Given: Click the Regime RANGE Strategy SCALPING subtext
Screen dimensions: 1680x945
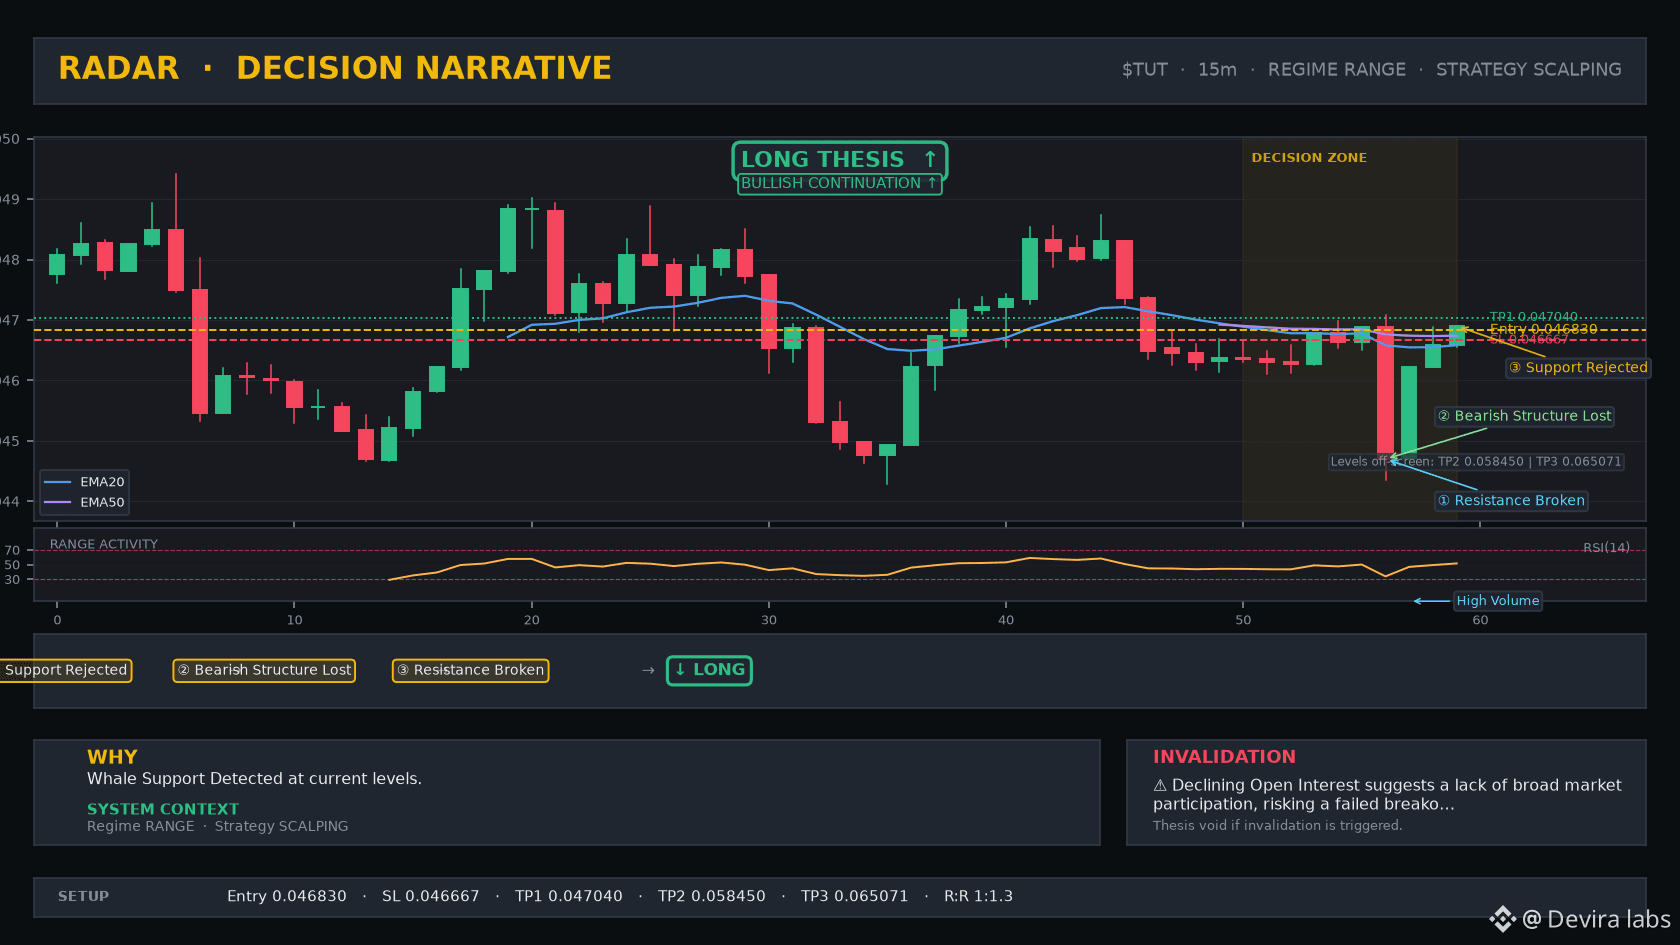Looking at the screenshot, I should click(x=218, y=826).
